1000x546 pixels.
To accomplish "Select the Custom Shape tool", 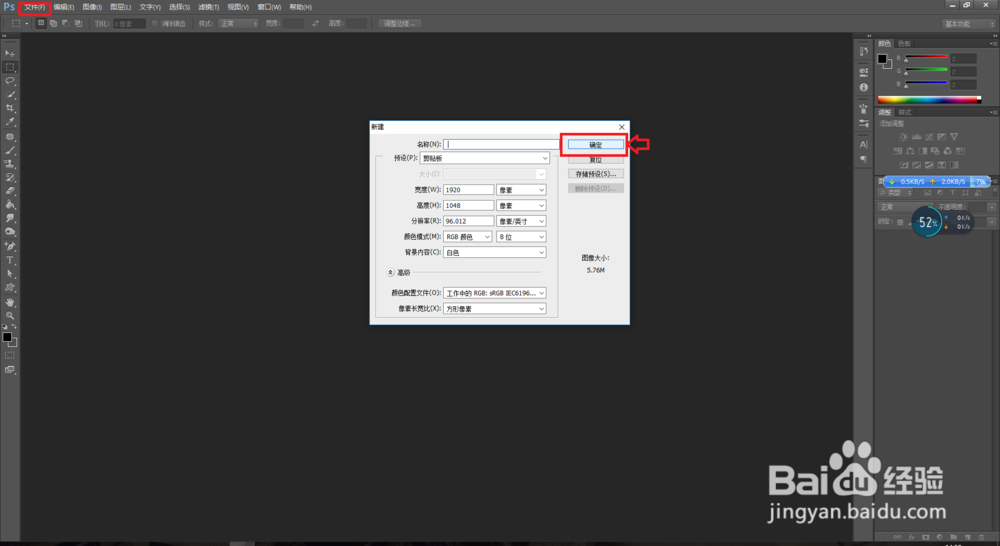I will (x=10, y=288).
